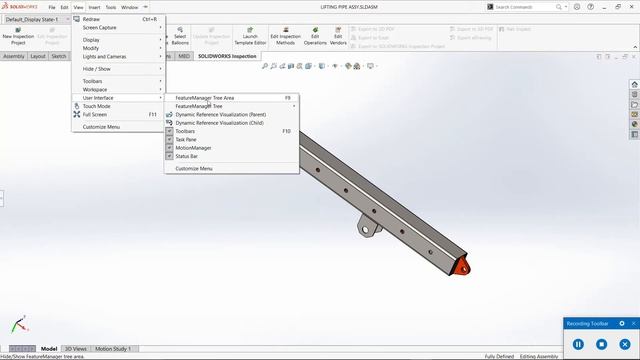Open Window menu

[129, 7]
